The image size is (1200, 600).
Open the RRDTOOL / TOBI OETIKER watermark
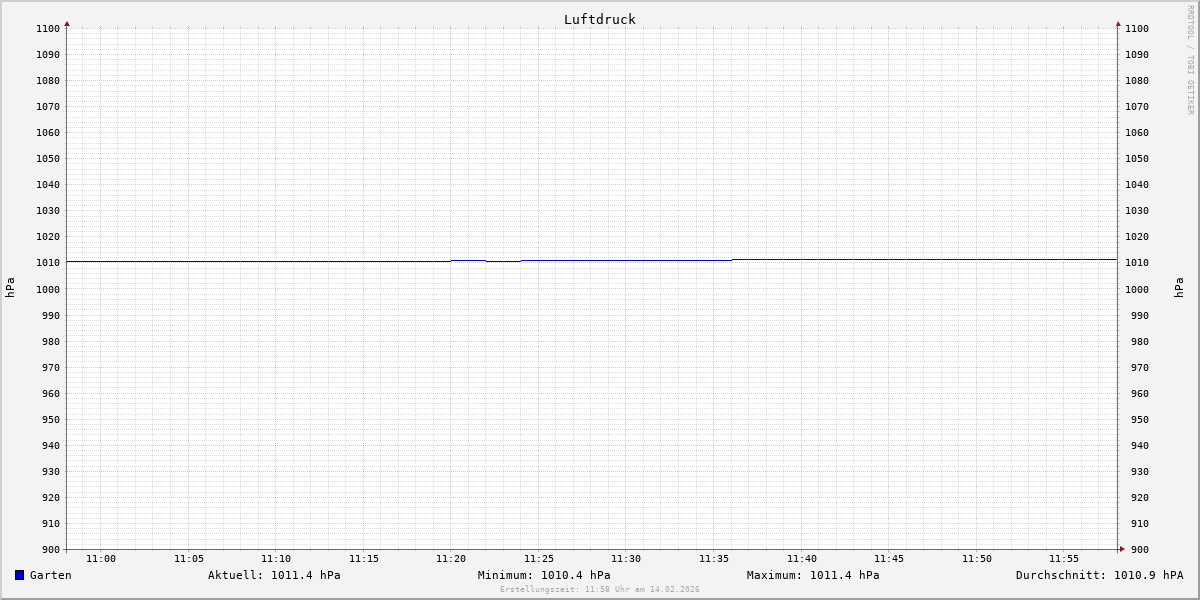pyautogui.click(x=1190, y=59)
